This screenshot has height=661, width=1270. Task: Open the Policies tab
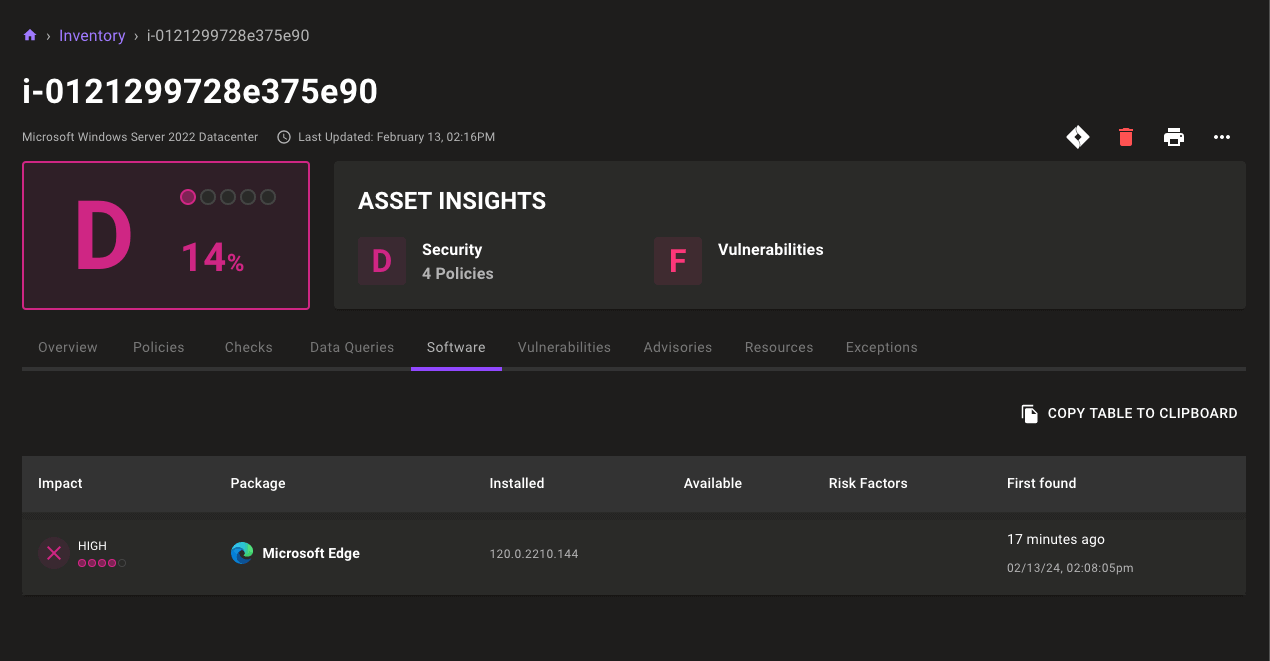point(159,347)
